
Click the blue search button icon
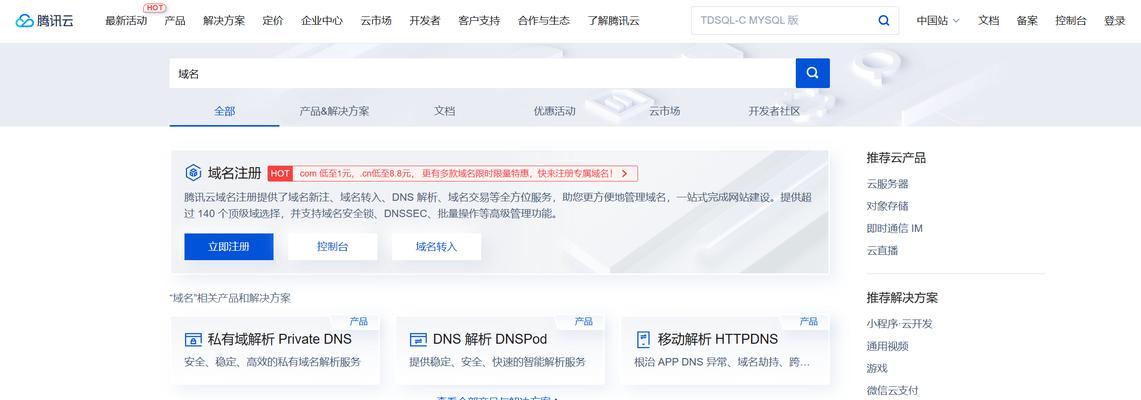[x=812, y=73]
